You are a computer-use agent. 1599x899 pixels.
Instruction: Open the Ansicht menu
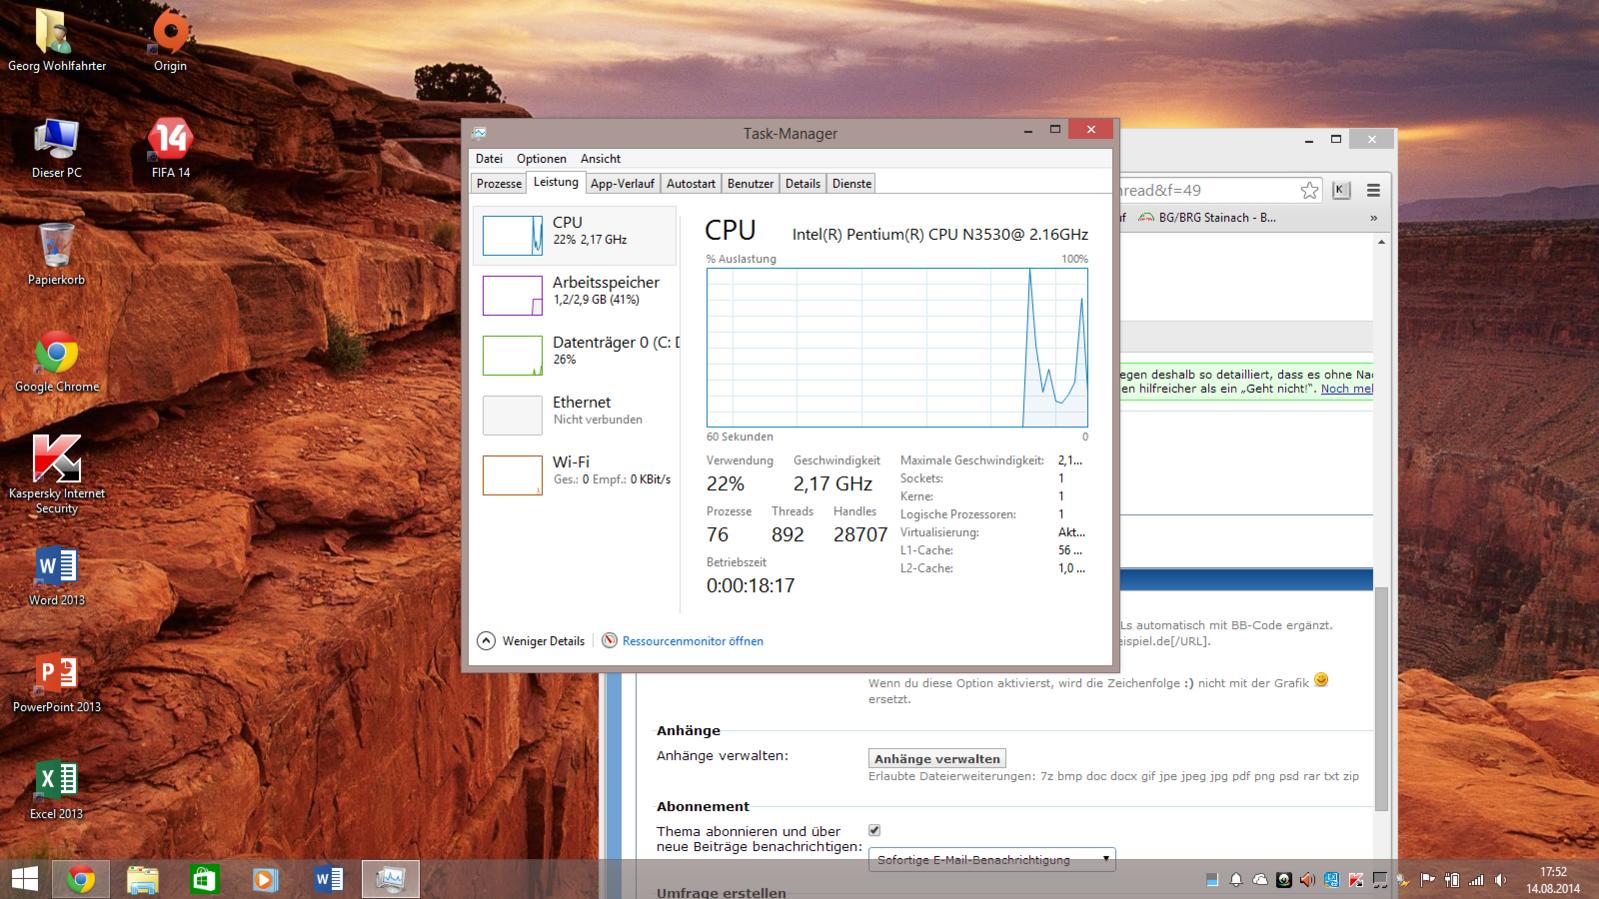600,159
